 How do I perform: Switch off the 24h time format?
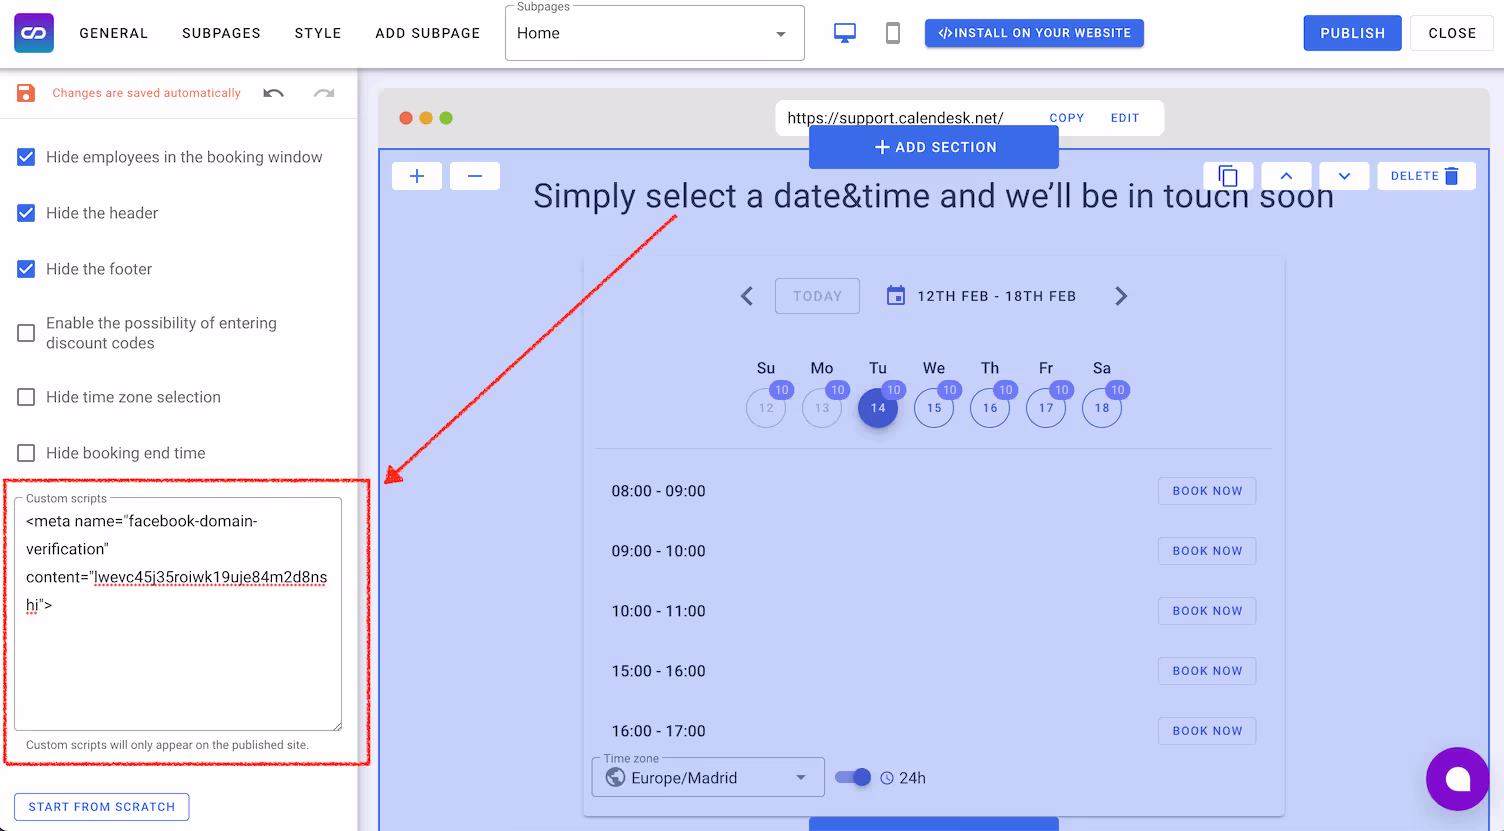[x=852, y=777]
